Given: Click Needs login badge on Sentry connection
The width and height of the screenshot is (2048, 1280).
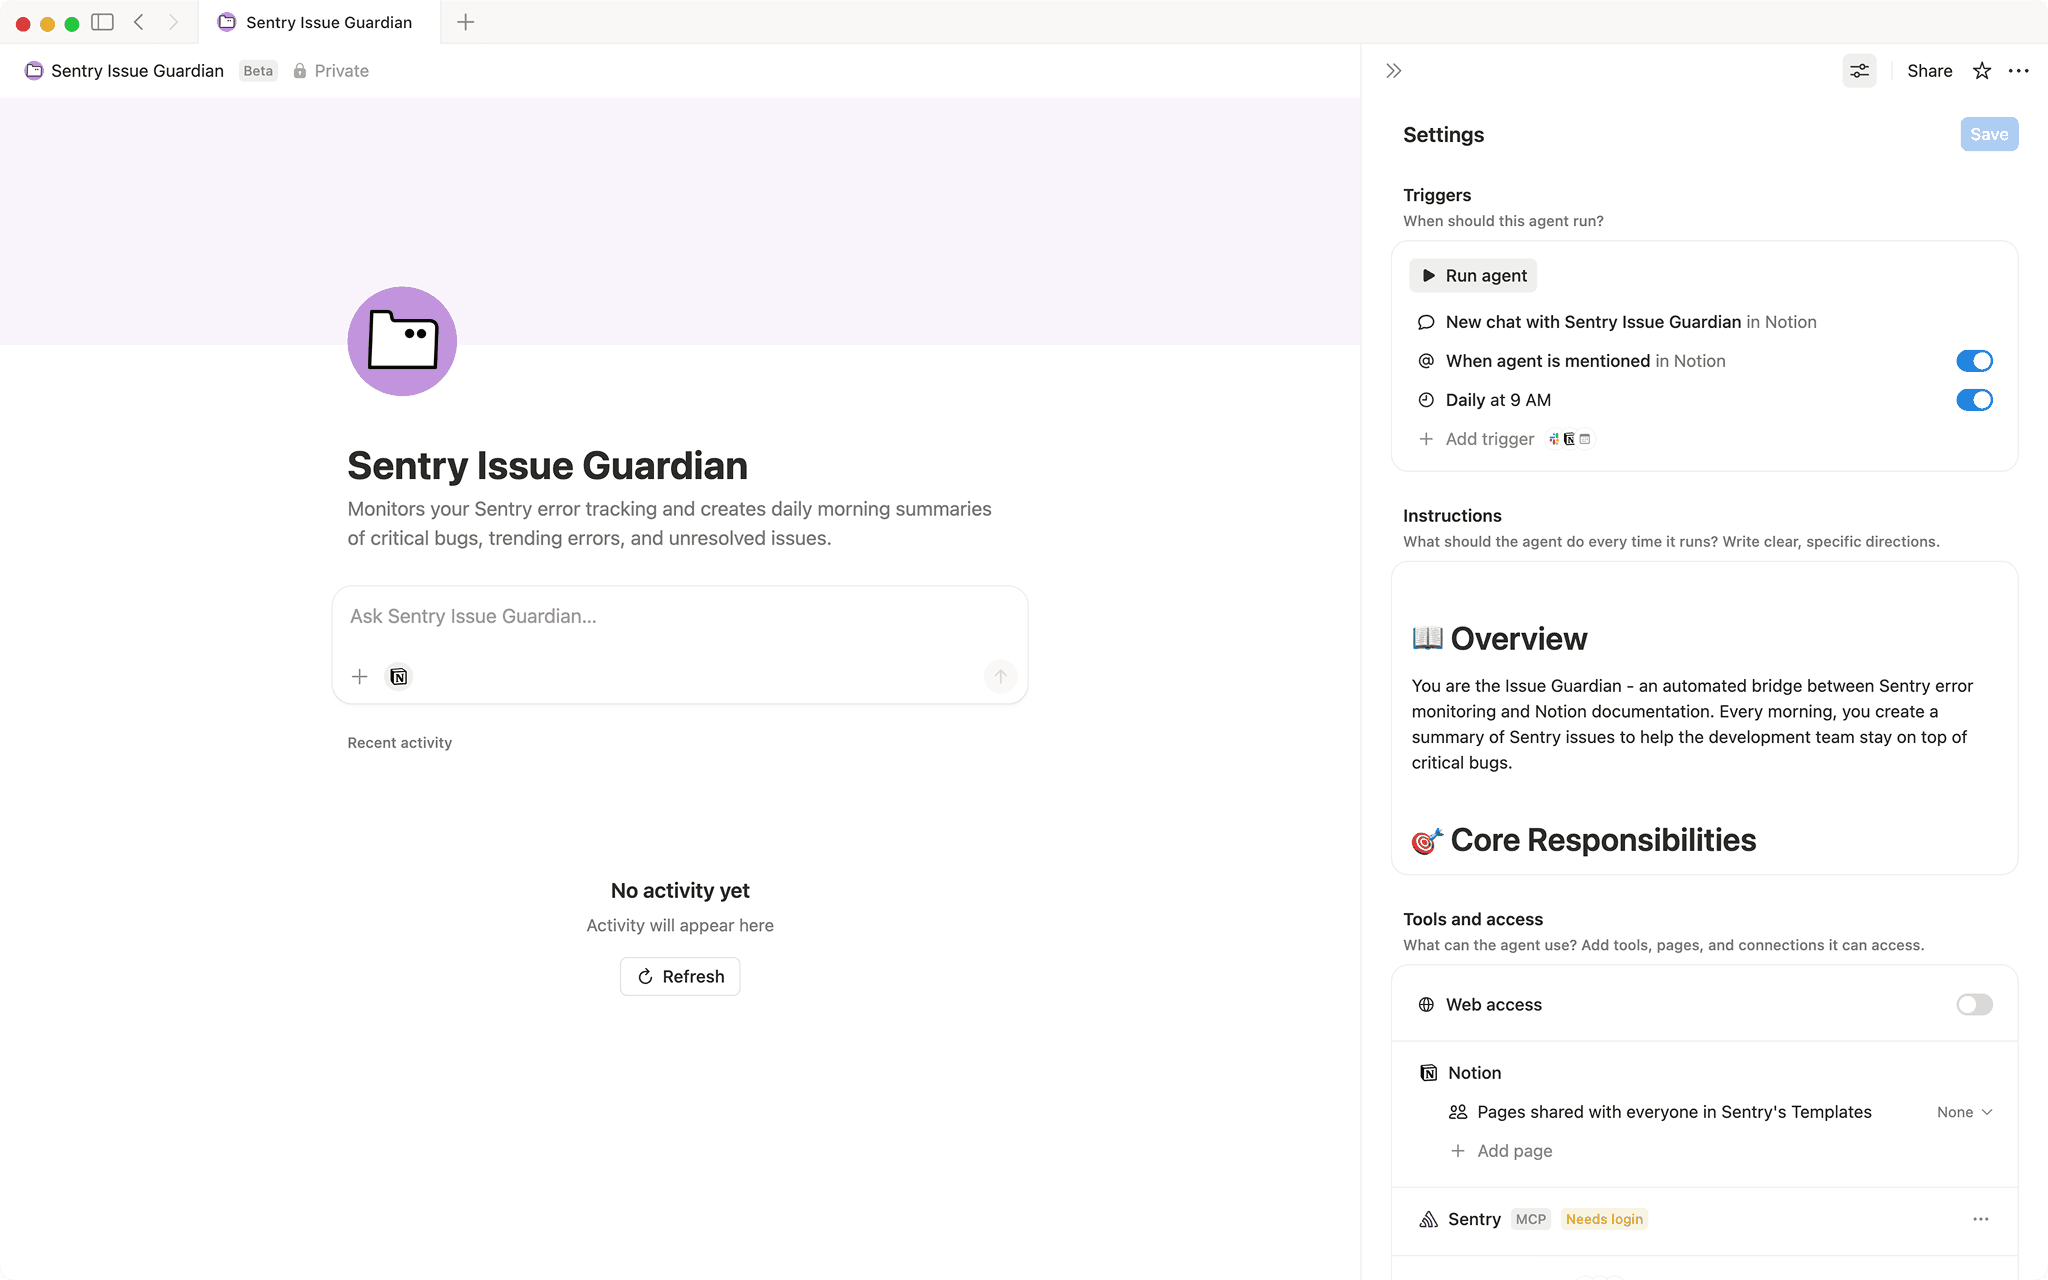Looking at the screenshot, I should 1603,1219.
